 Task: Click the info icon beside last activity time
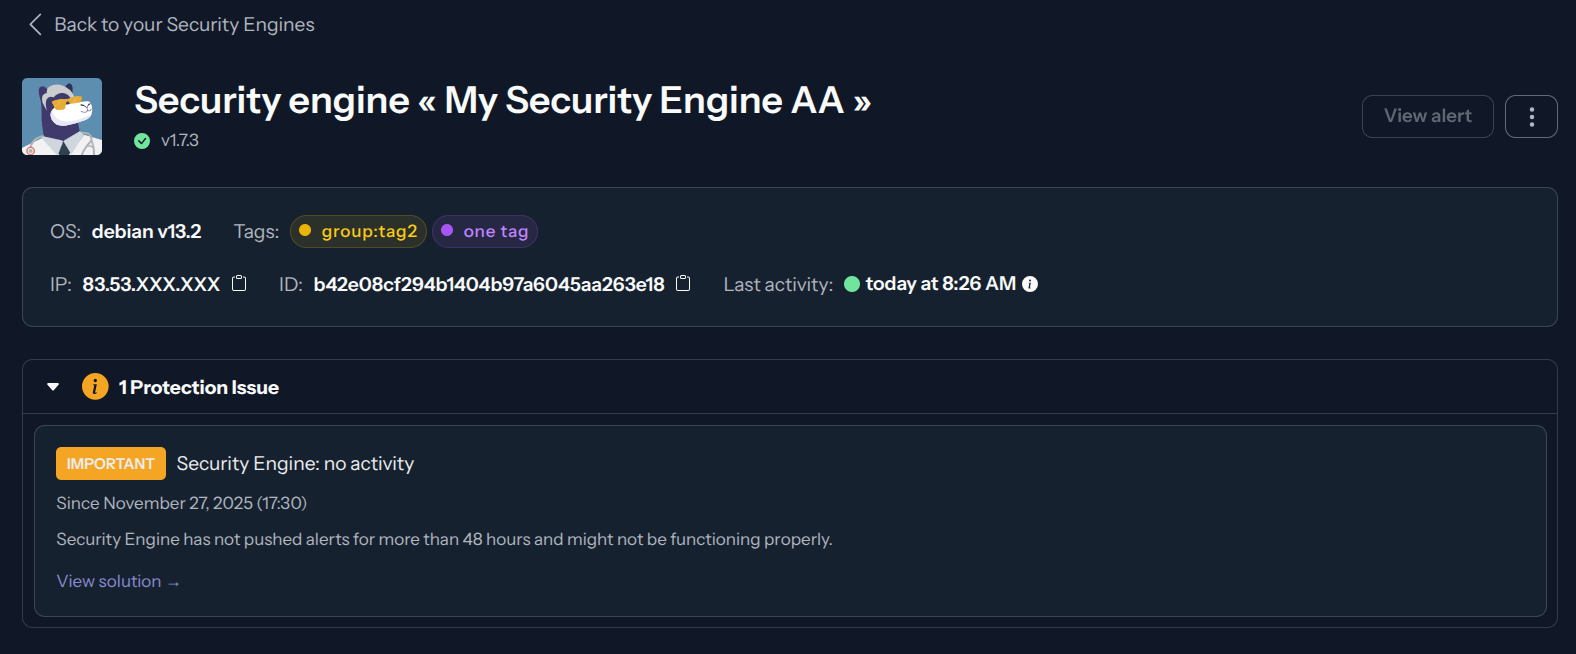[x=1029, y=284]
